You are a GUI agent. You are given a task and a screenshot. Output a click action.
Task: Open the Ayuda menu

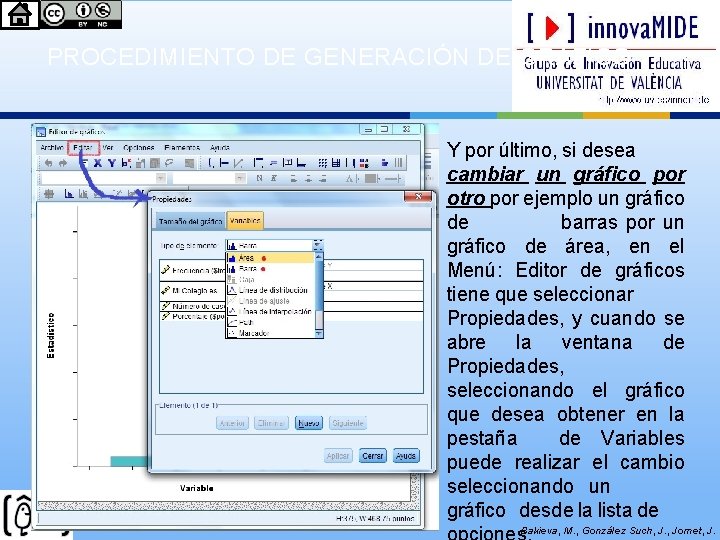click(x=219, y=147)
